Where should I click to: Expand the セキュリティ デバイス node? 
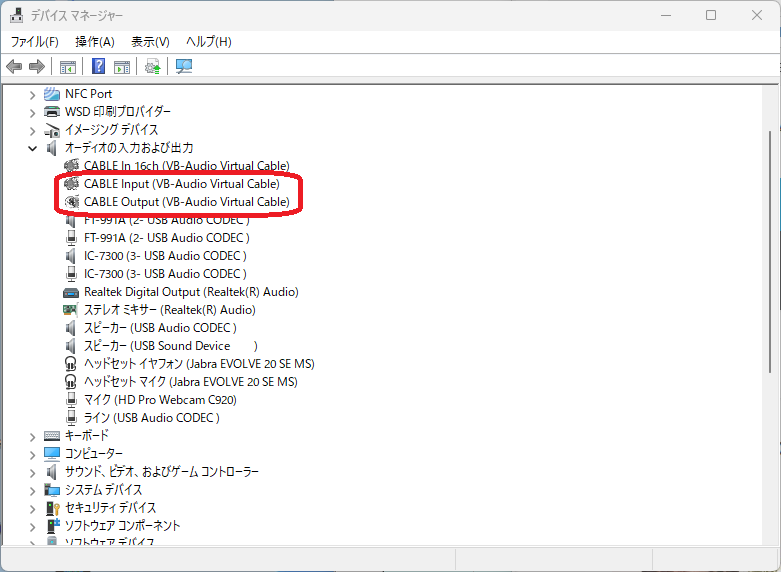point(32,509)
